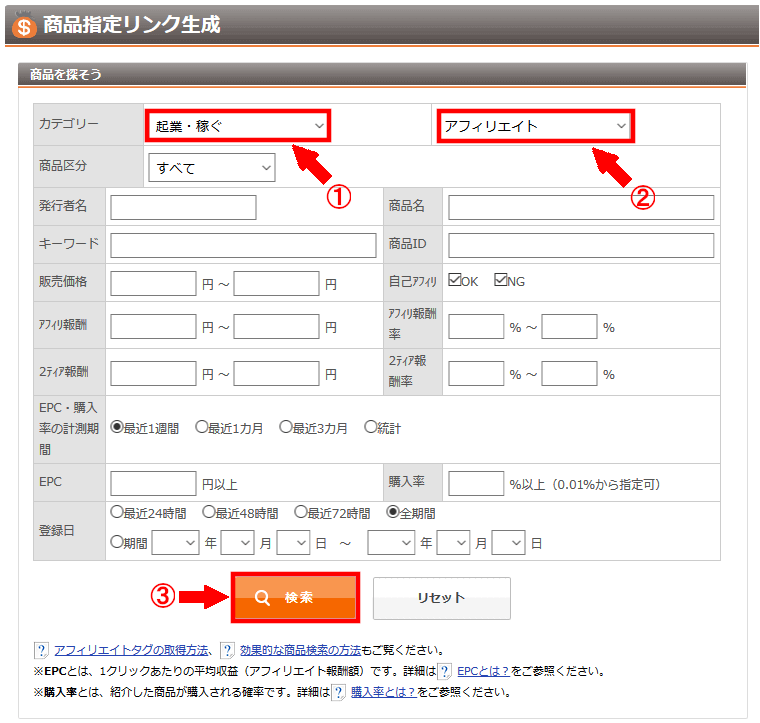Focus the キーワード input field

pyautogui.click(x=243, y=245)
